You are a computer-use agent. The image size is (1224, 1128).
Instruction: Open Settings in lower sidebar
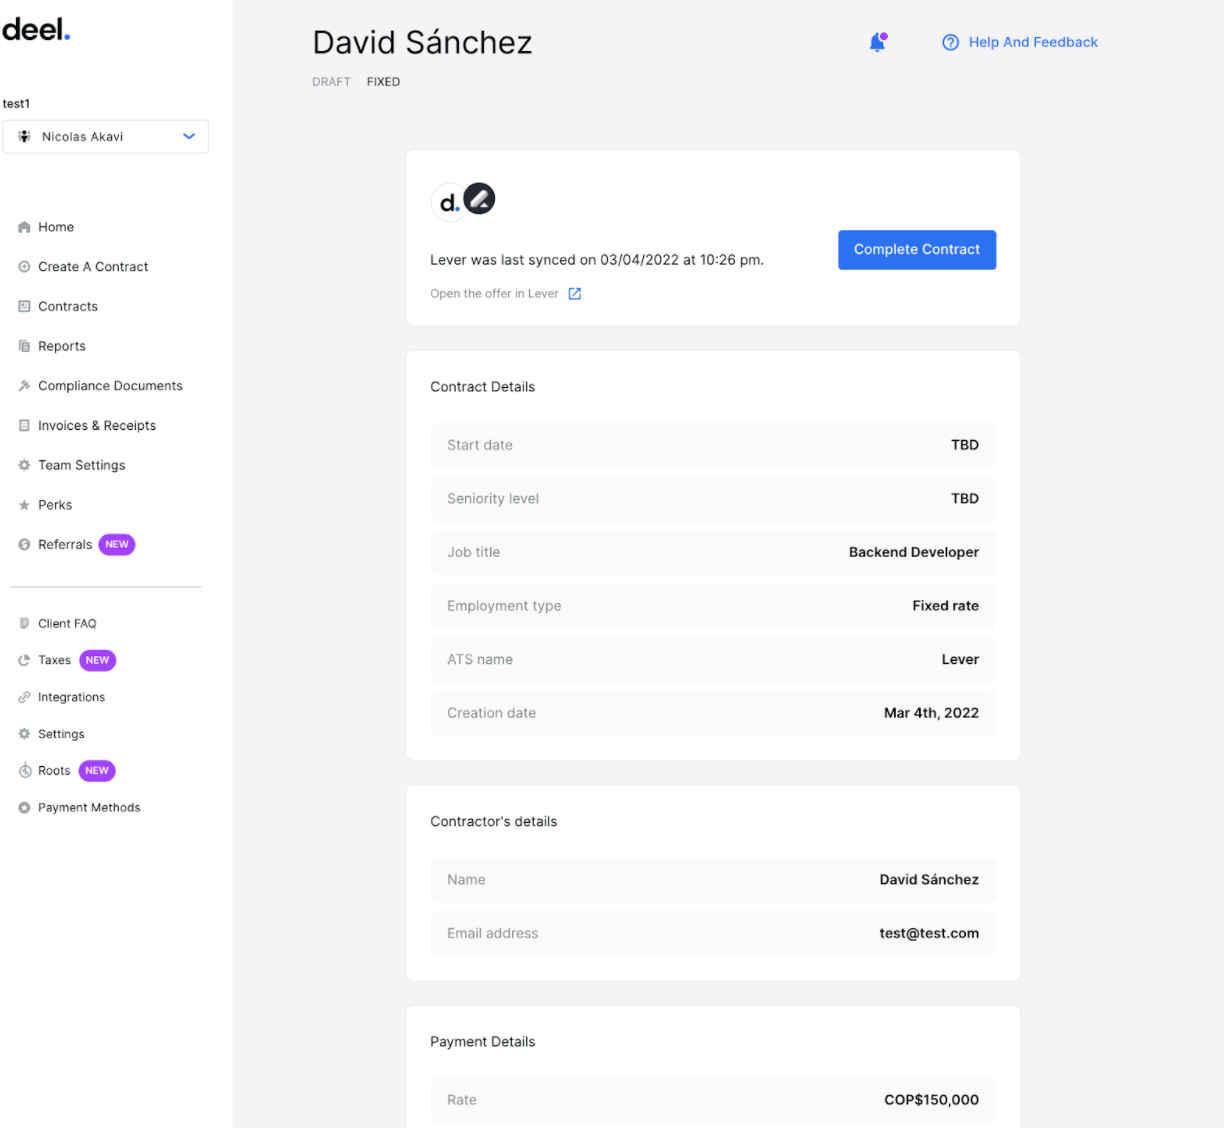[x=61, y=734]
